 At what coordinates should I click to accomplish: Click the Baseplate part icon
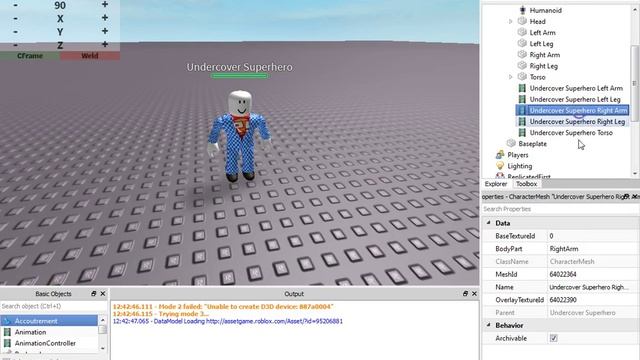point(511,143)
